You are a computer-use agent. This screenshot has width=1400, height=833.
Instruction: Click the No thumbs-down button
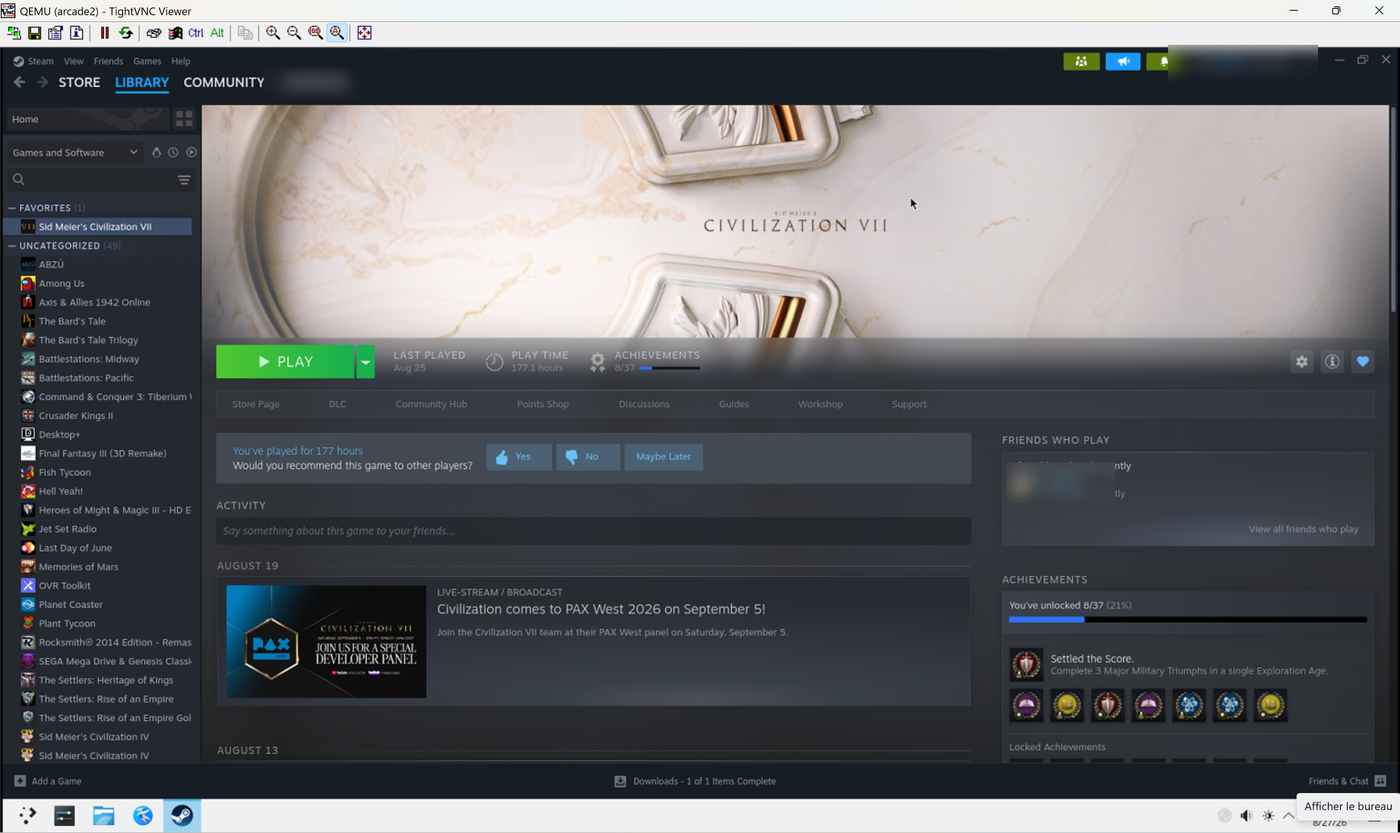588,457
